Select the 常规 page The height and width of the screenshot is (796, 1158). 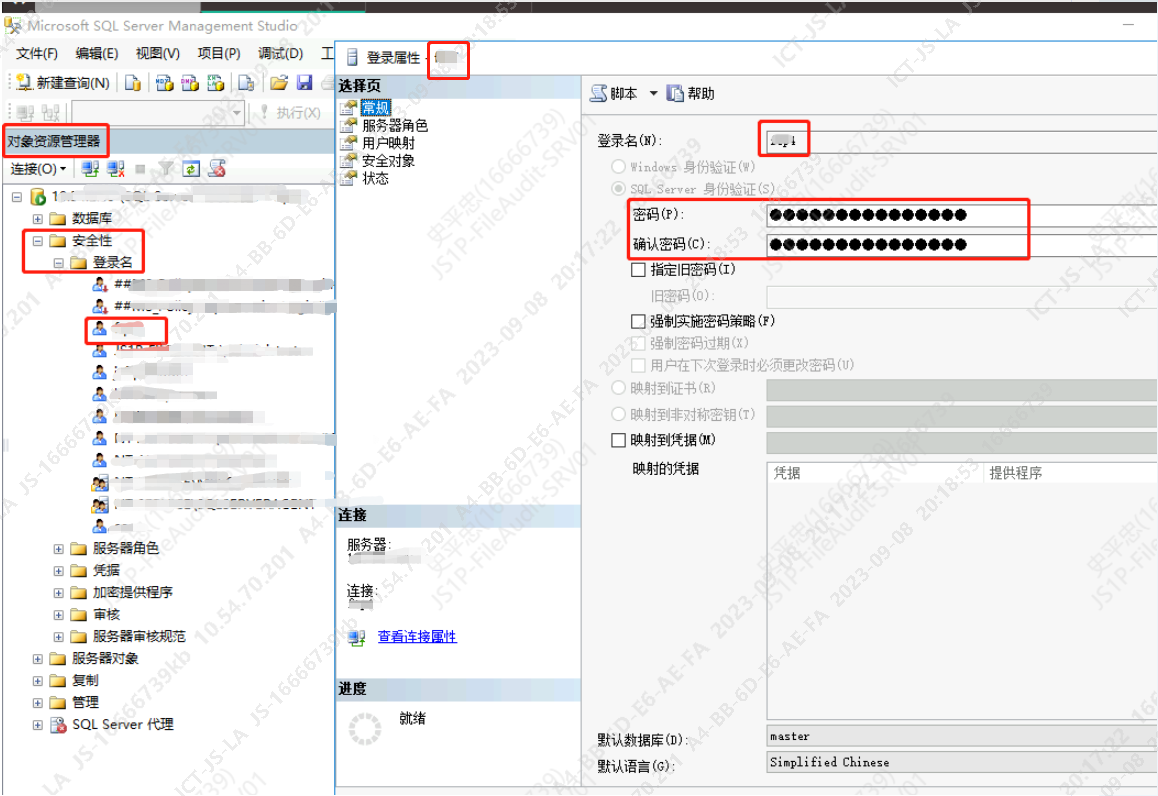point(375,108)
